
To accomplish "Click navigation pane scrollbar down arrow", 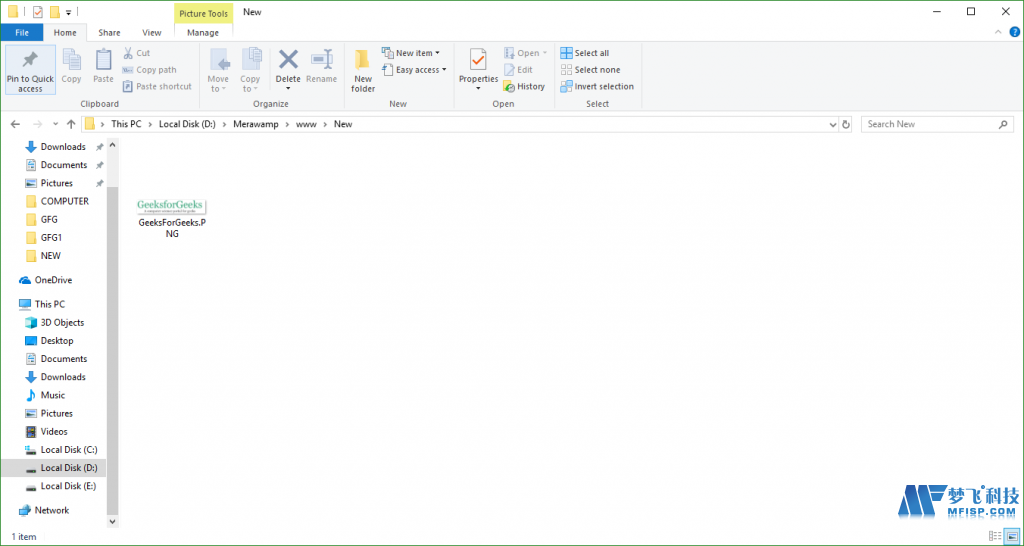I will 112,521.
